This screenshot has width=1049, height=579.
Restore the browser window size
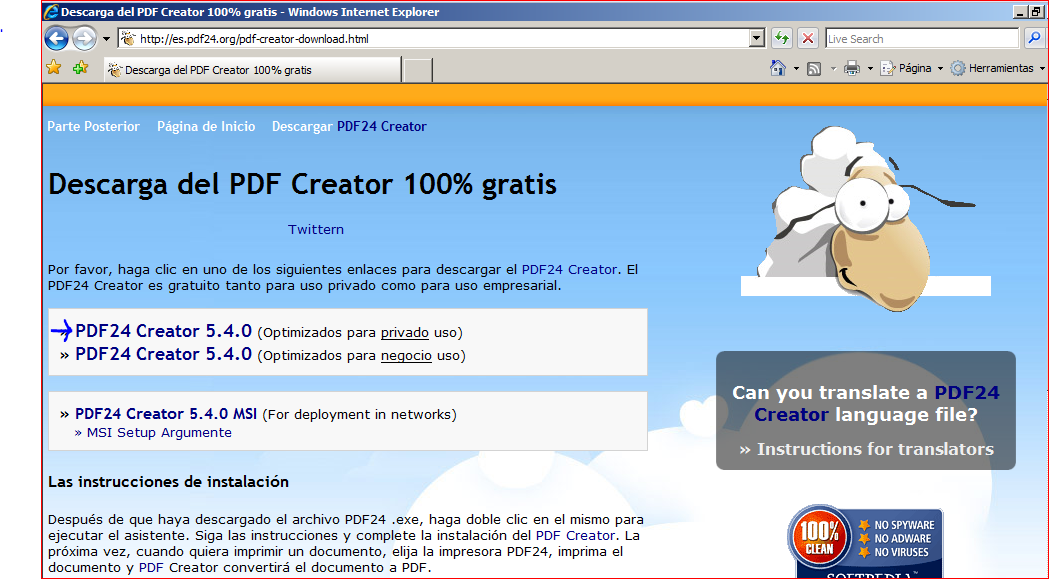click(x=1036, y=11)
